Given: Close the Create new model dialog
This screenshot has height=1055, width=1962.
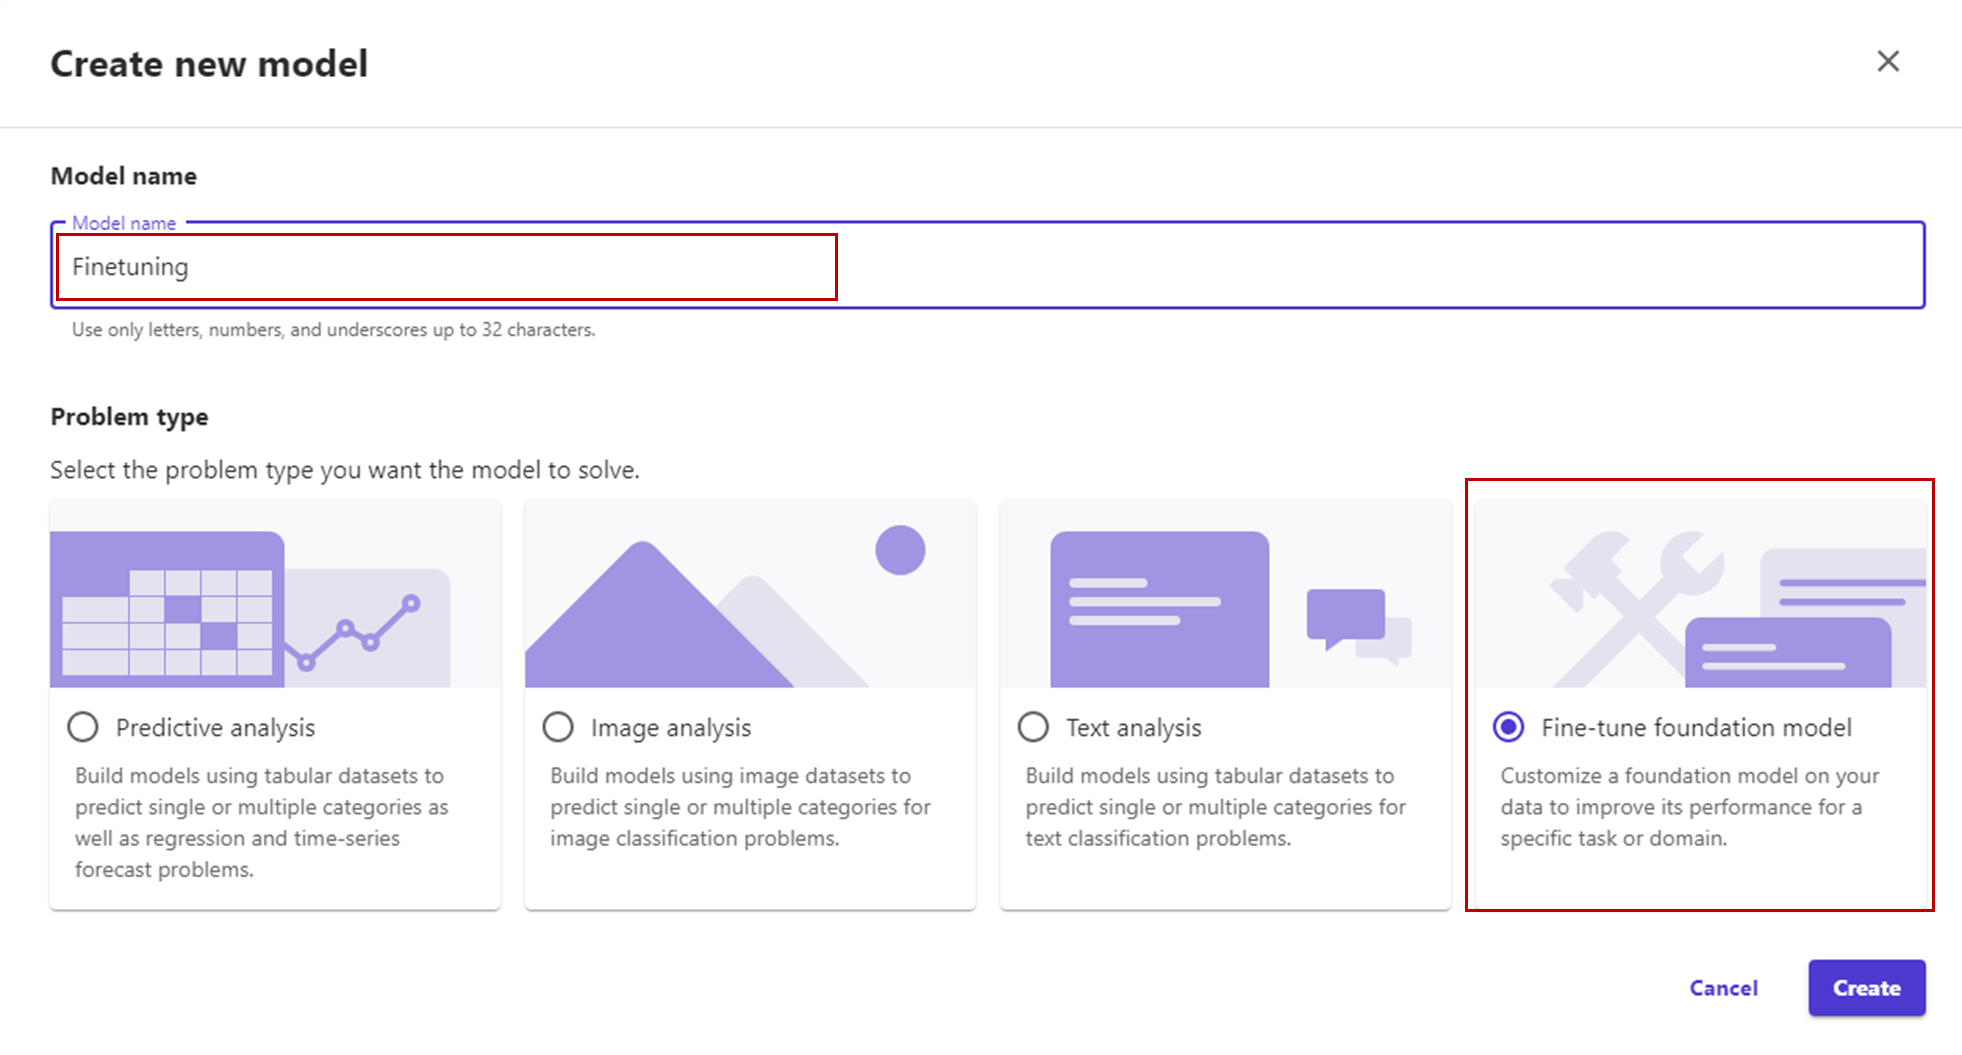Looking at the screenshot, I should click(1888, 62).
